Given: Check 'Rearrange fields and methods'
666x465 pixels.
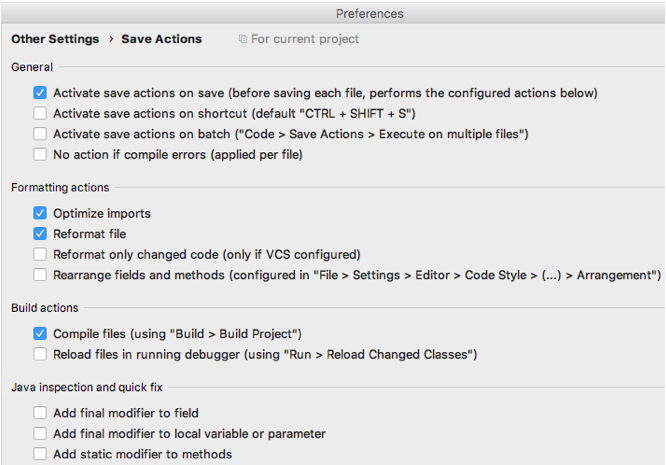Looking at the screenshot, I should point(40,275).
